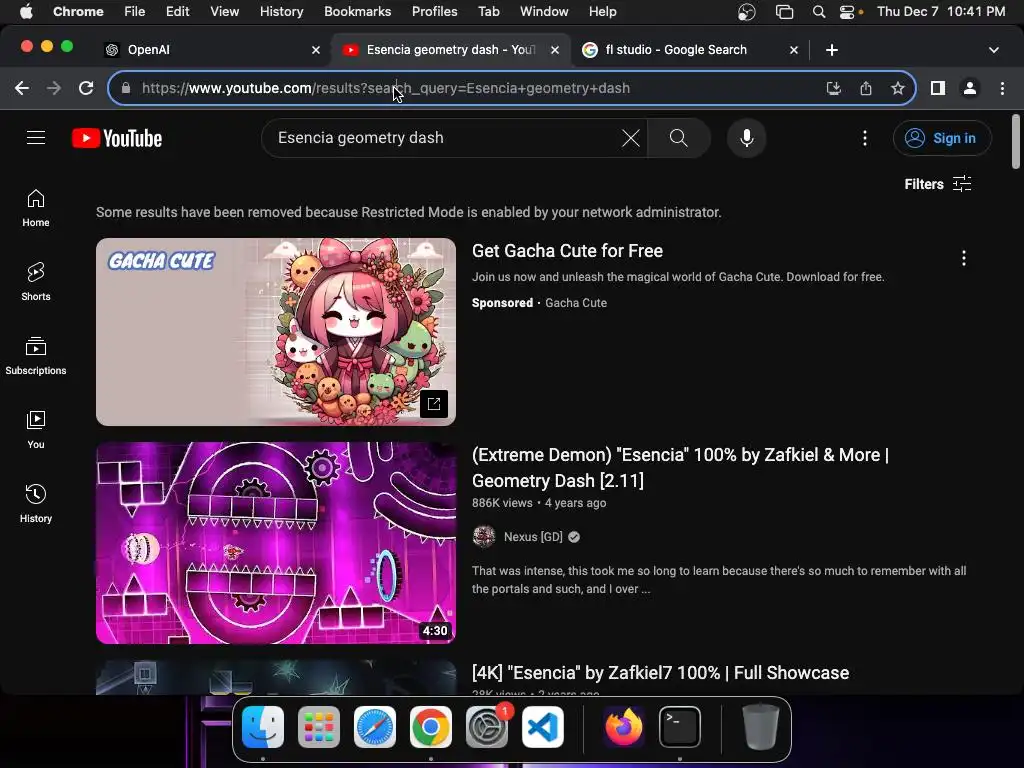Open the Apple menu

coord(26,12)
